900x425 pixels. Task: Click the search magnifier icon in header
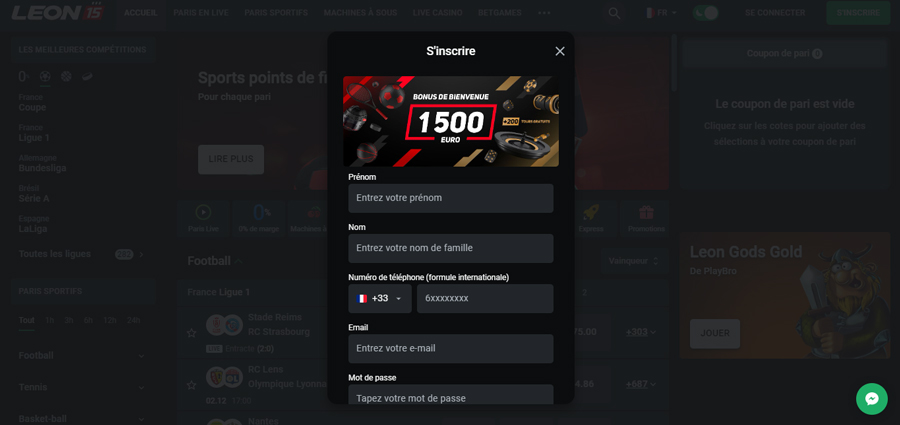[614, 13]
